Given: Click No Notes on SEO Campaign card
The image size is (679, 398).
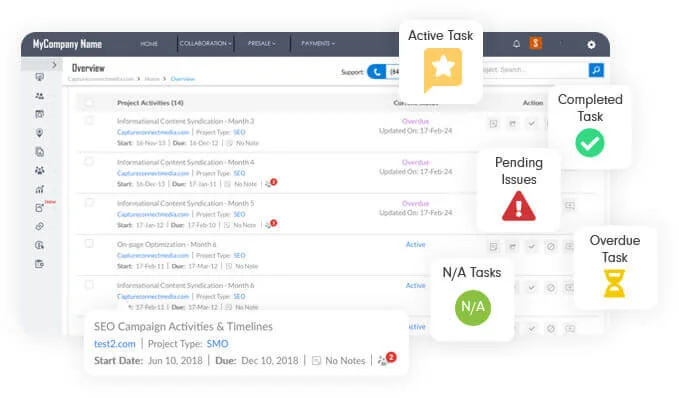Looking at the screenshot, I should tap(345, 361).
